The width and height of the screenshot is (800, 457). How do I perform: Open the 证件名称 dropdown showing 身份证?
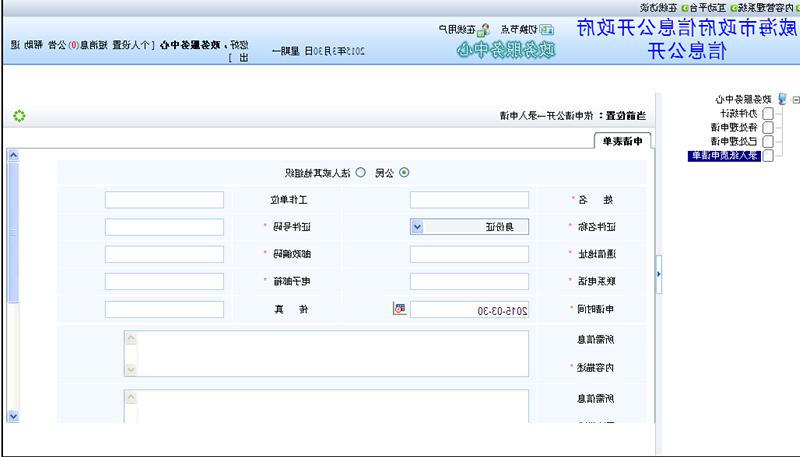[469, 227]
